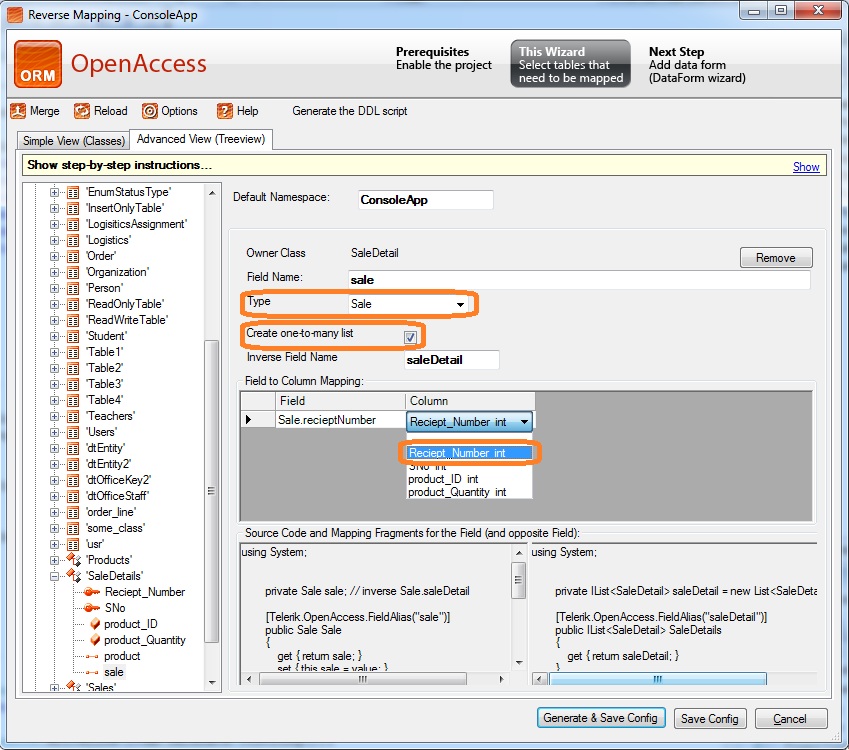The width and height of the screenshot is (849, 750).
Task: Select the 'usr' table icon
Action: (x=73, y=544)
